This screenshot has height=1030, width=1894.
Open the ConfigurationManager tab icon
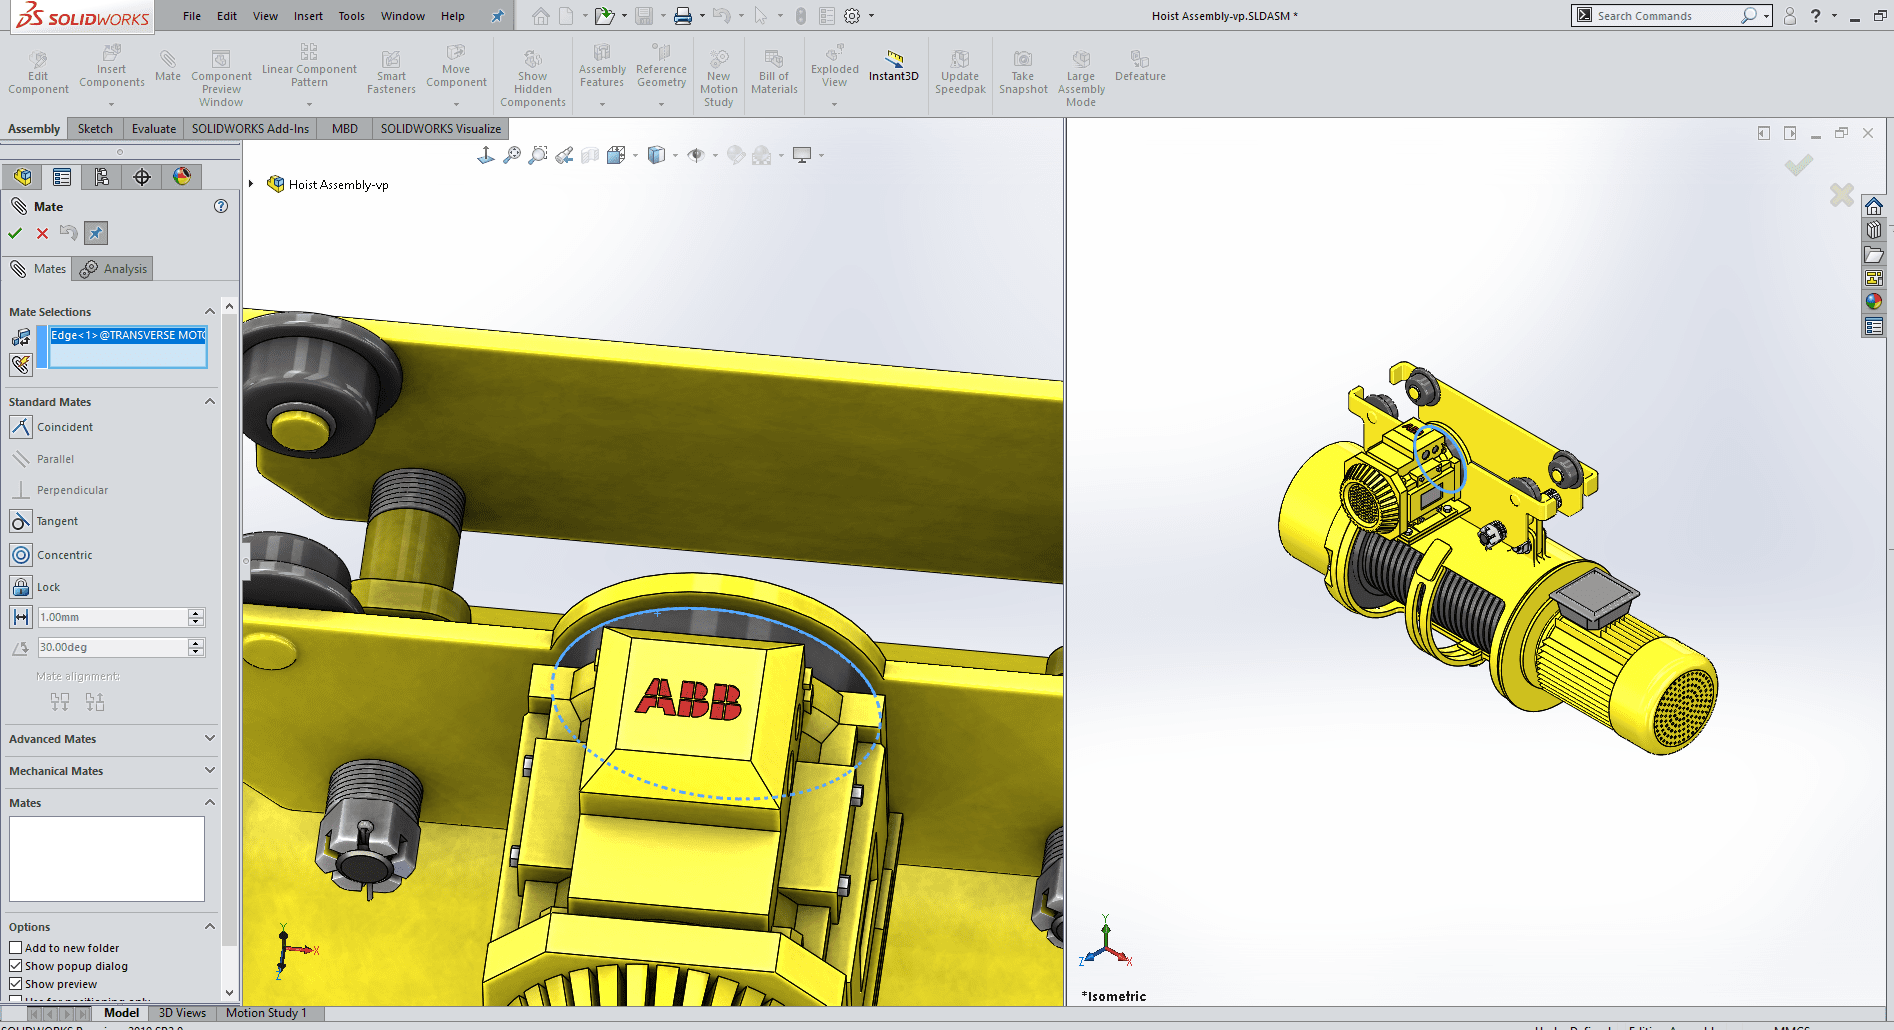pyautogui.click(x=102, y=177)
